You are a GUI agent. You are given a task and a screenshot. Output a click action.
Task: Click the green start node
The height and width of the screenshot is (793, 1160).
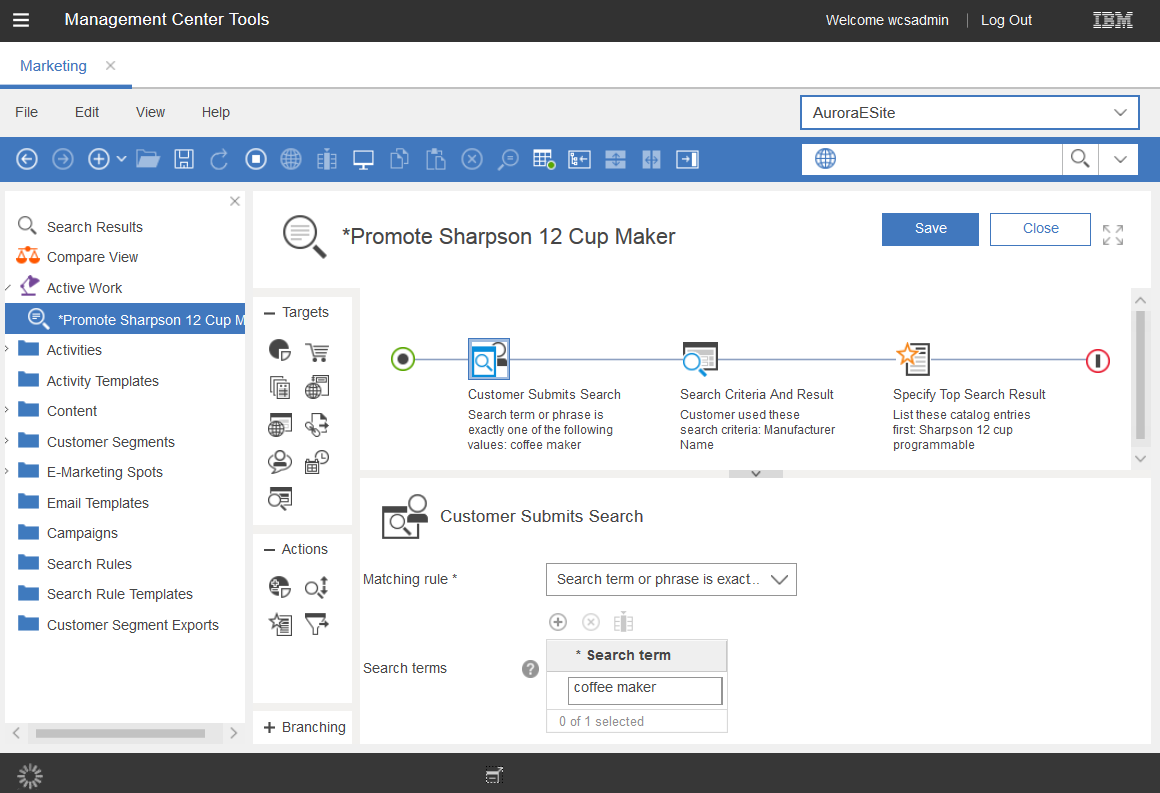[402, 360]
